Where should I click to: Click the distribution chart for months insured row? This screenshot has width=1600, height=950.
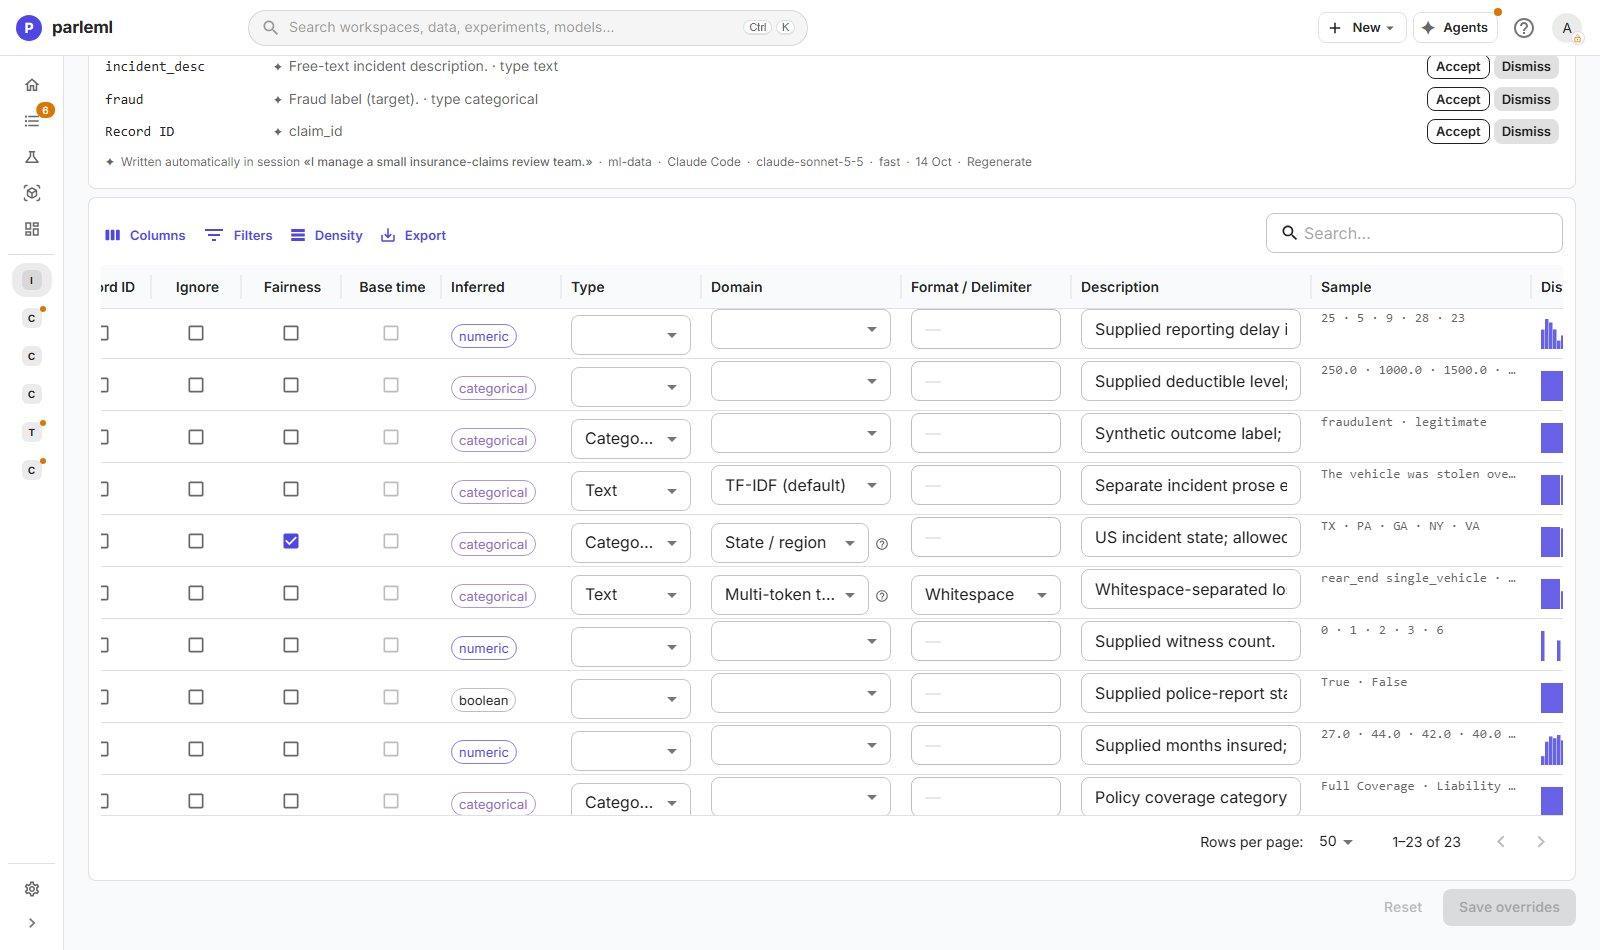(1551, 749)
